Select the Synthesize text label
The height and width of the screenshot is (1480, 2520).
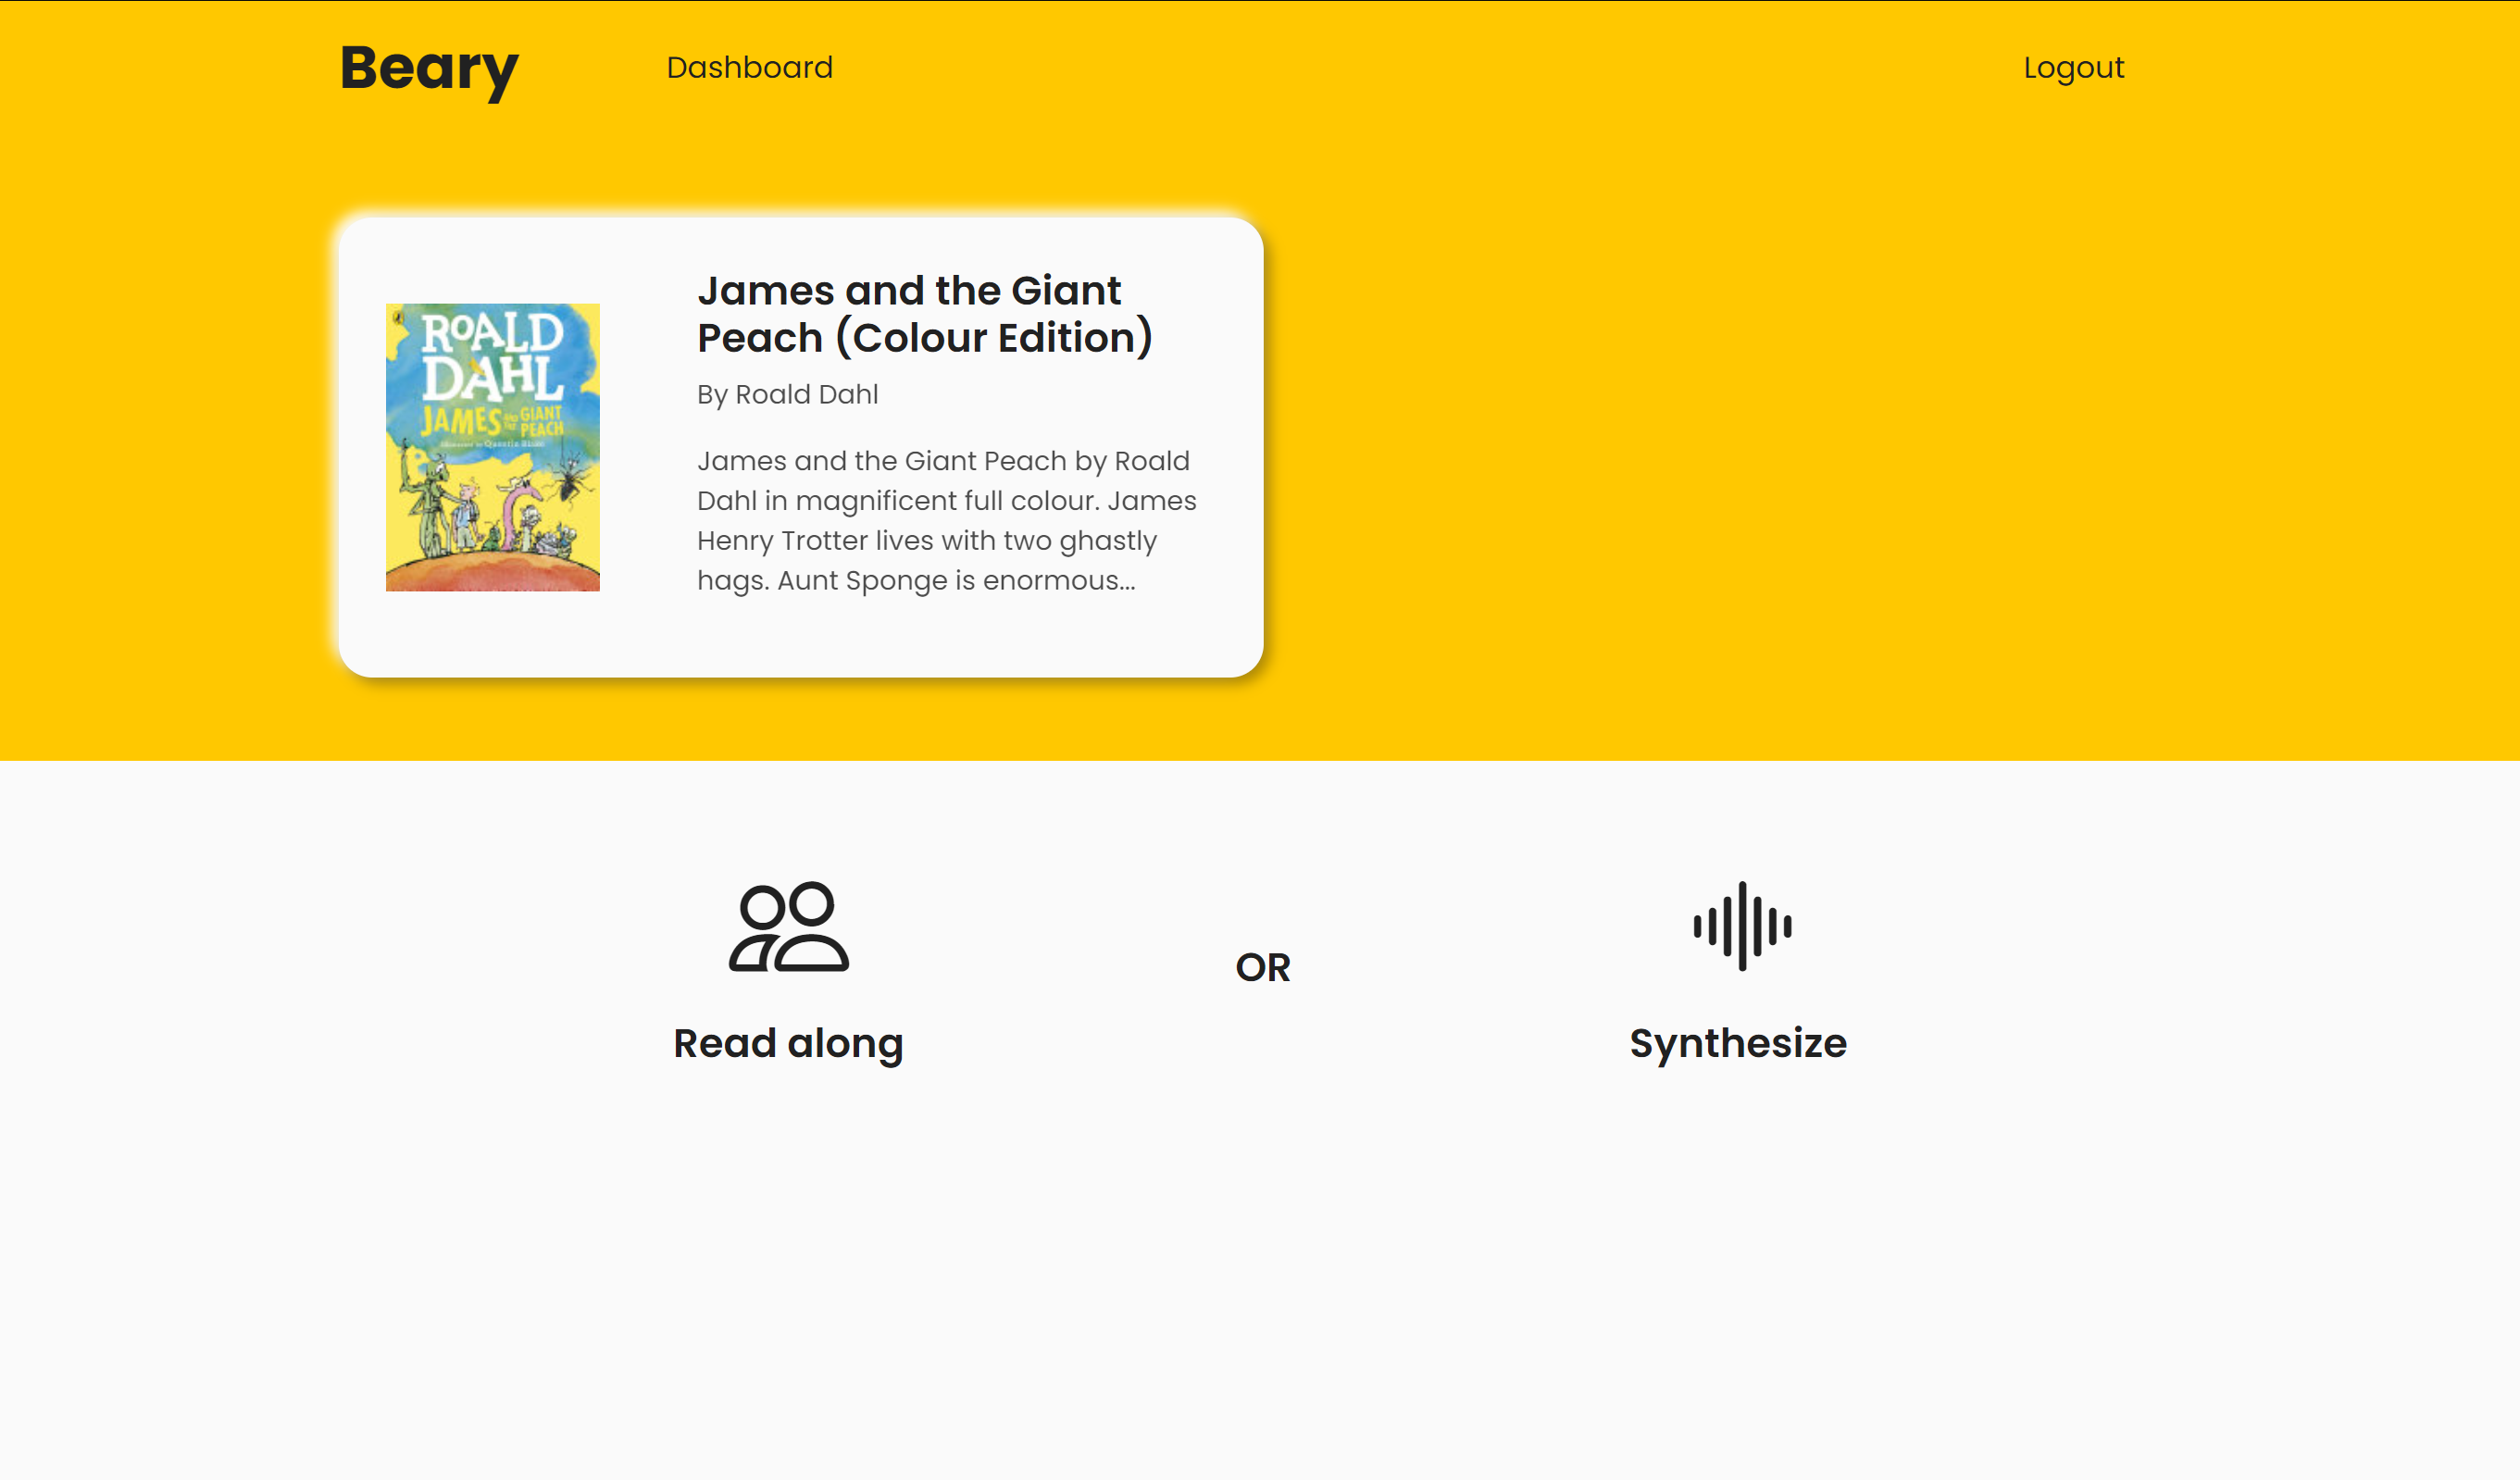pyautogui.click(x=1738, y=1043)
